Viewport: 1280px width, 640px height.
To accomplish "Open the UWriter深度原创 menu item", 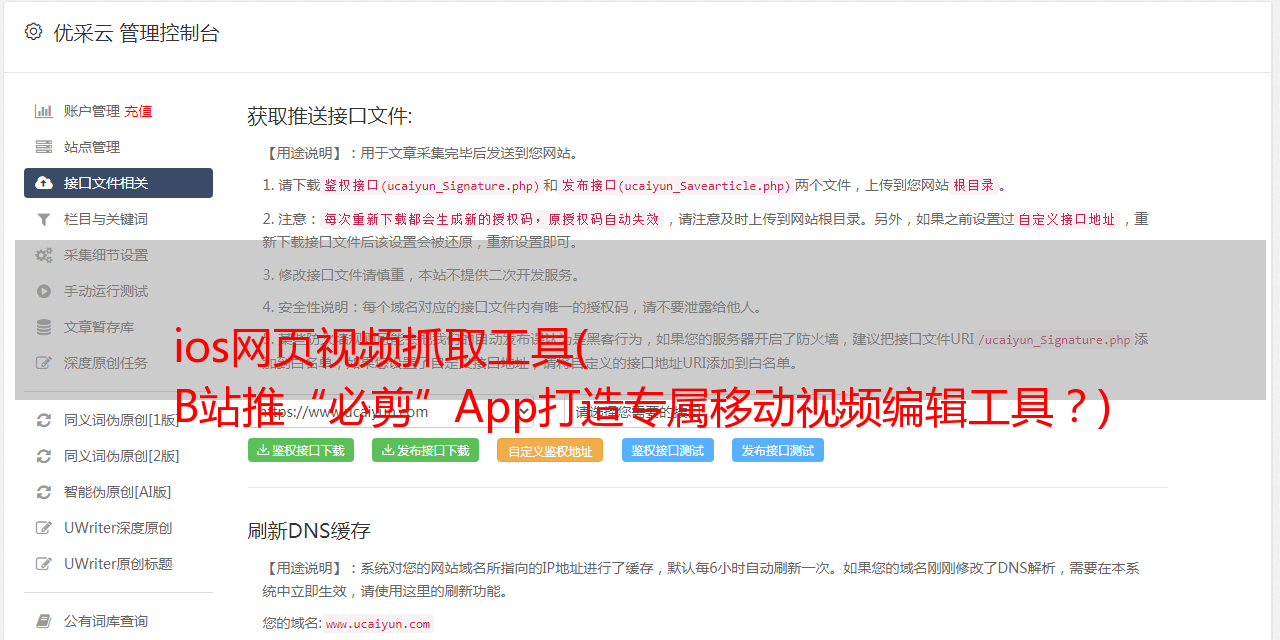I will click(x=118, y=528).
